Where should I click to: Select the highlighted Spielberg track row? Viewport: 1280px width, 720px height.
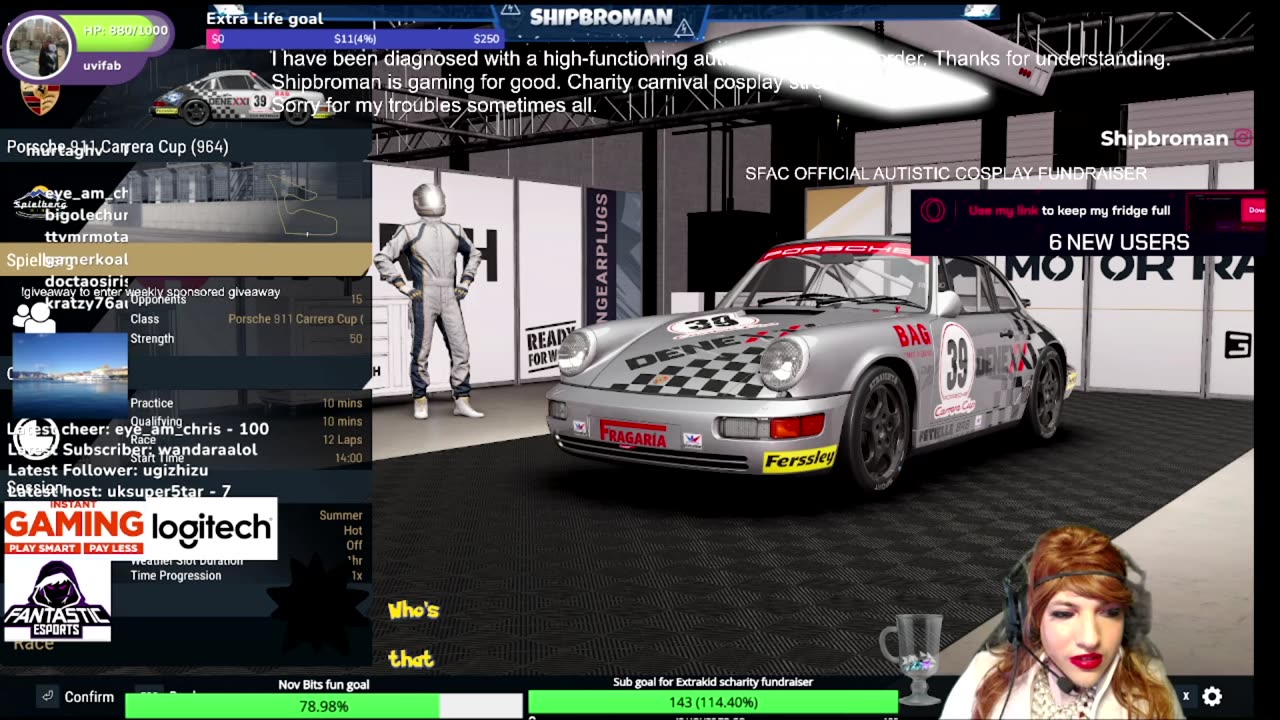[x=186, y=260]
